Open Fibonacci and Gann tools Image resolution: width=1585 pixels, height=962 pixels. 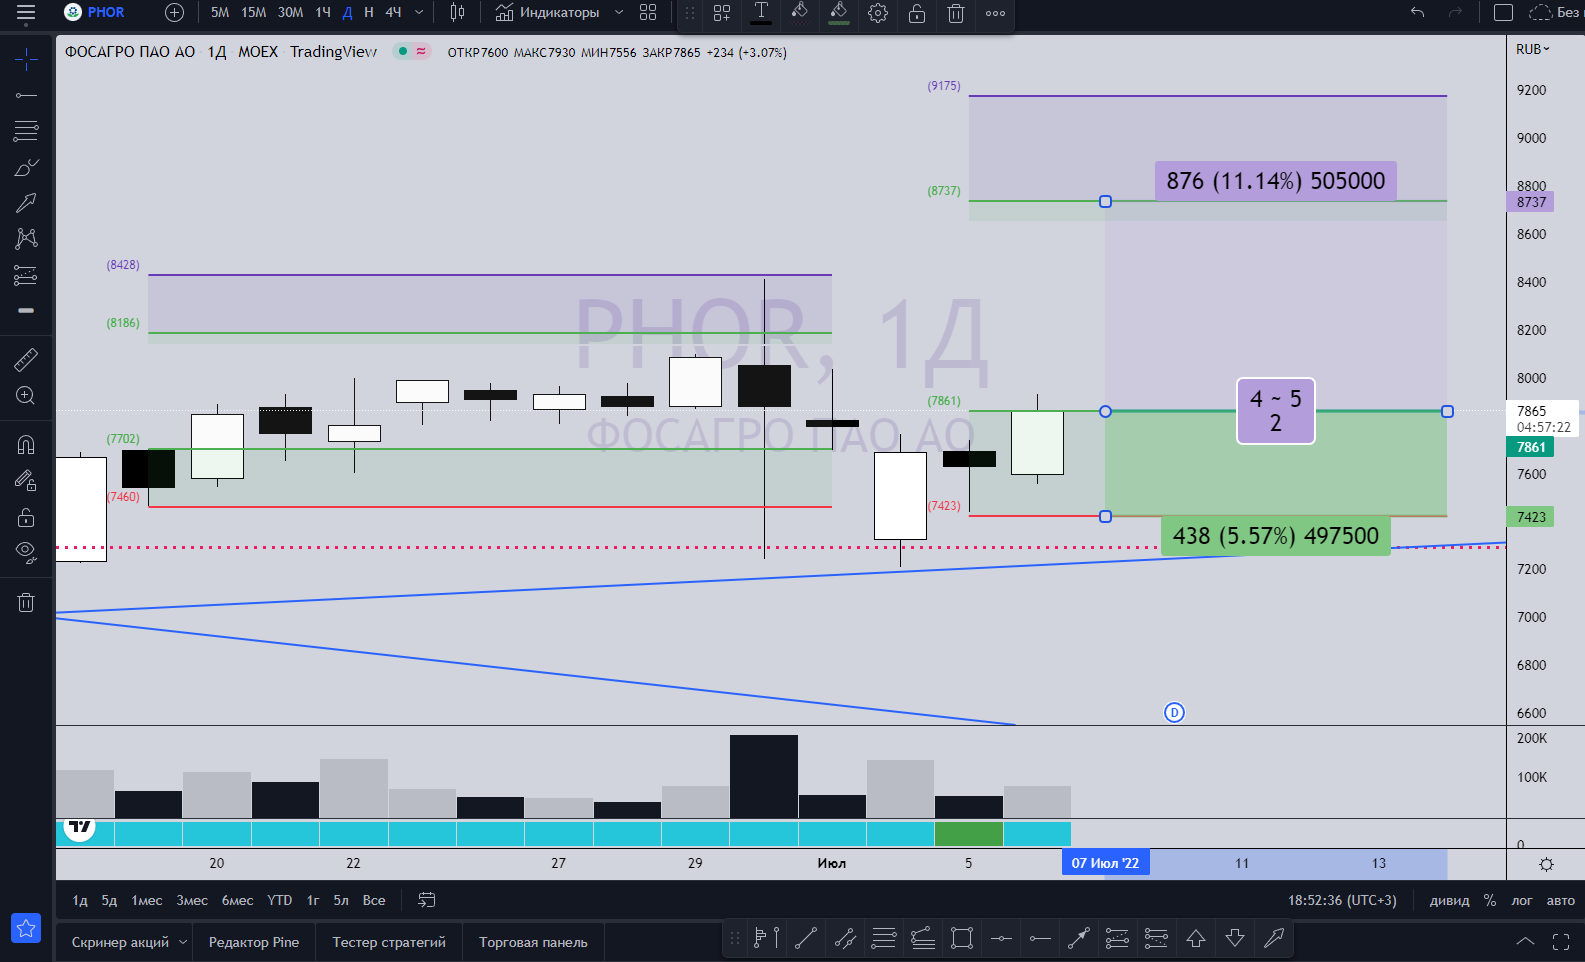click(x=26, y=131)
